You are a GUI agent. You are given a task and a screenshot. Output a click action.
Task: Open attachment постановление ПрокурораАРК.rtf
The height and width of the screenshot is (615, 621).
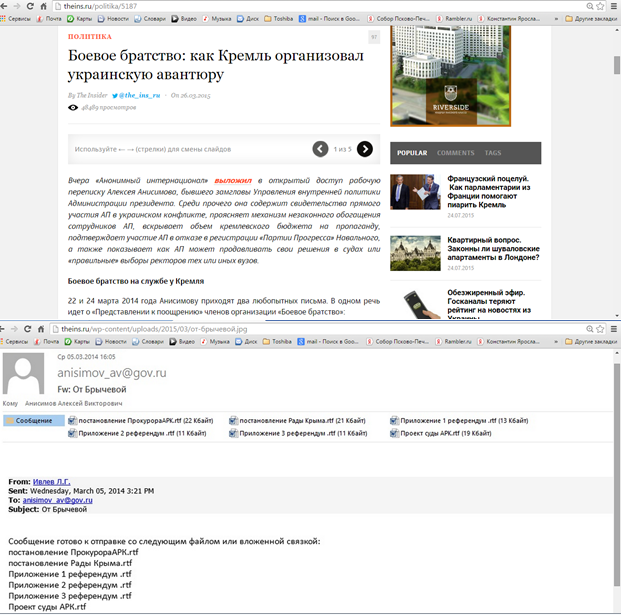point(141,421)
